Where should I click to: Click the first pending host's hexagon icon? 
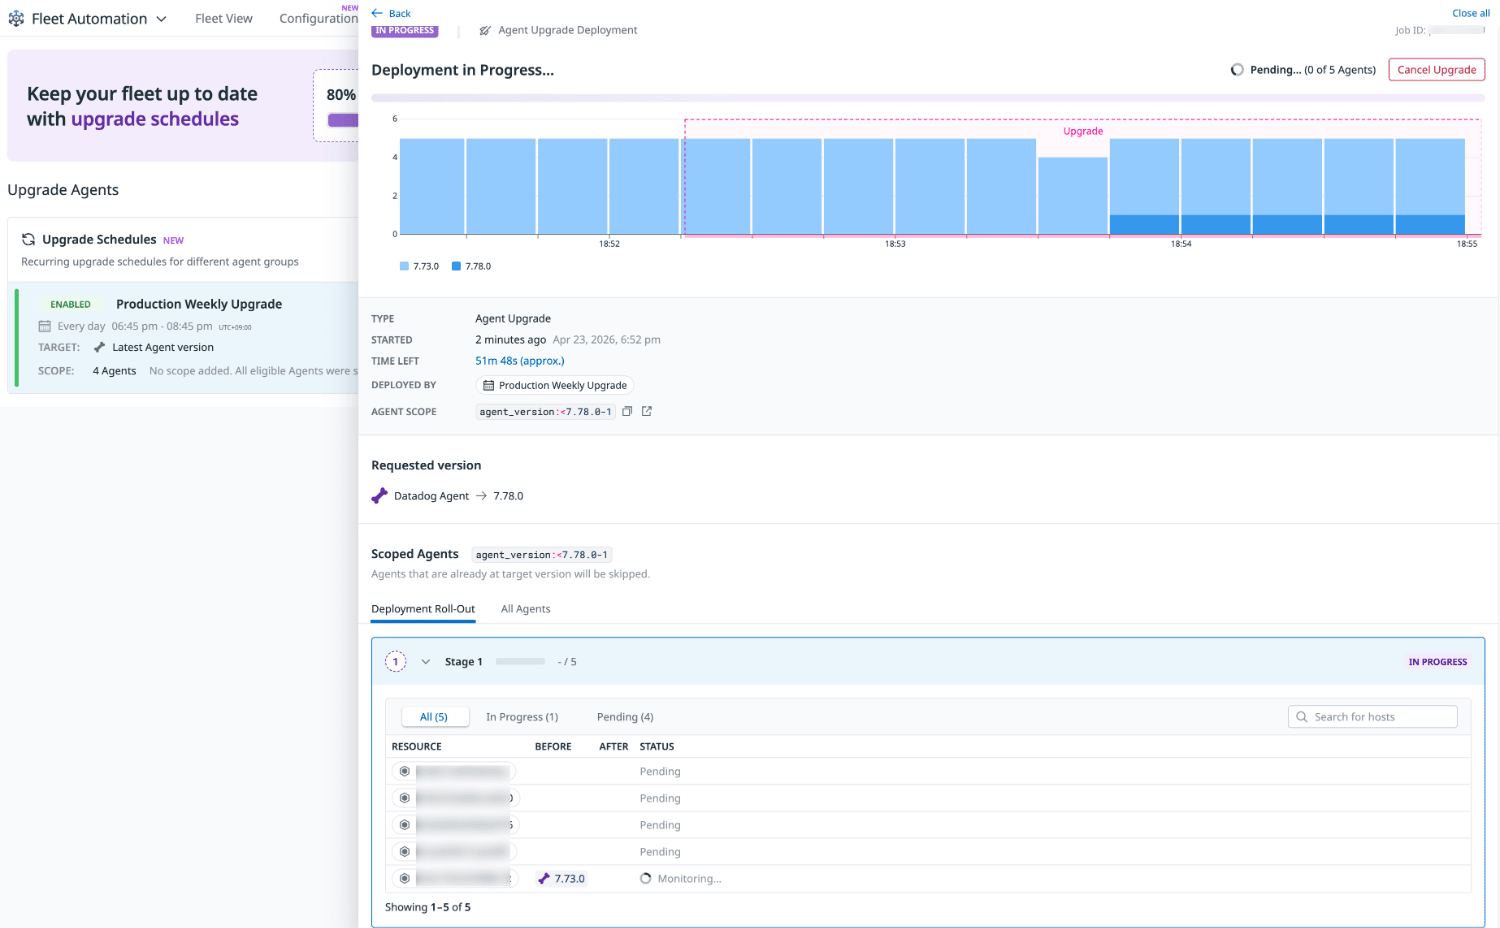404,772
